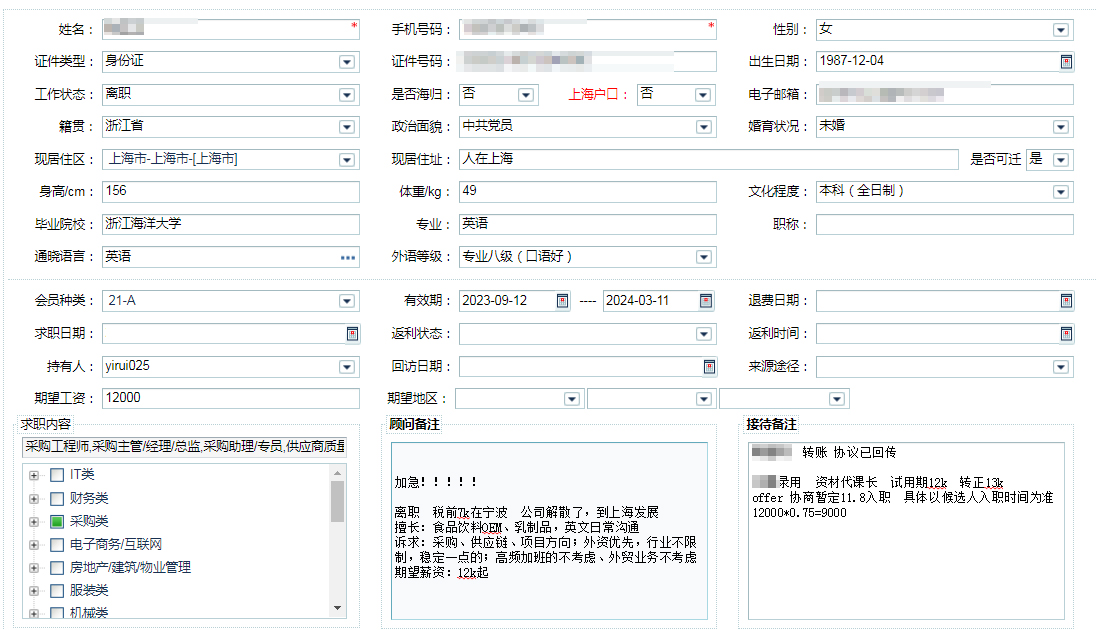This screenshot has height=630, width=1096.
Task: Click the 专业 input field
Action: 588,224
